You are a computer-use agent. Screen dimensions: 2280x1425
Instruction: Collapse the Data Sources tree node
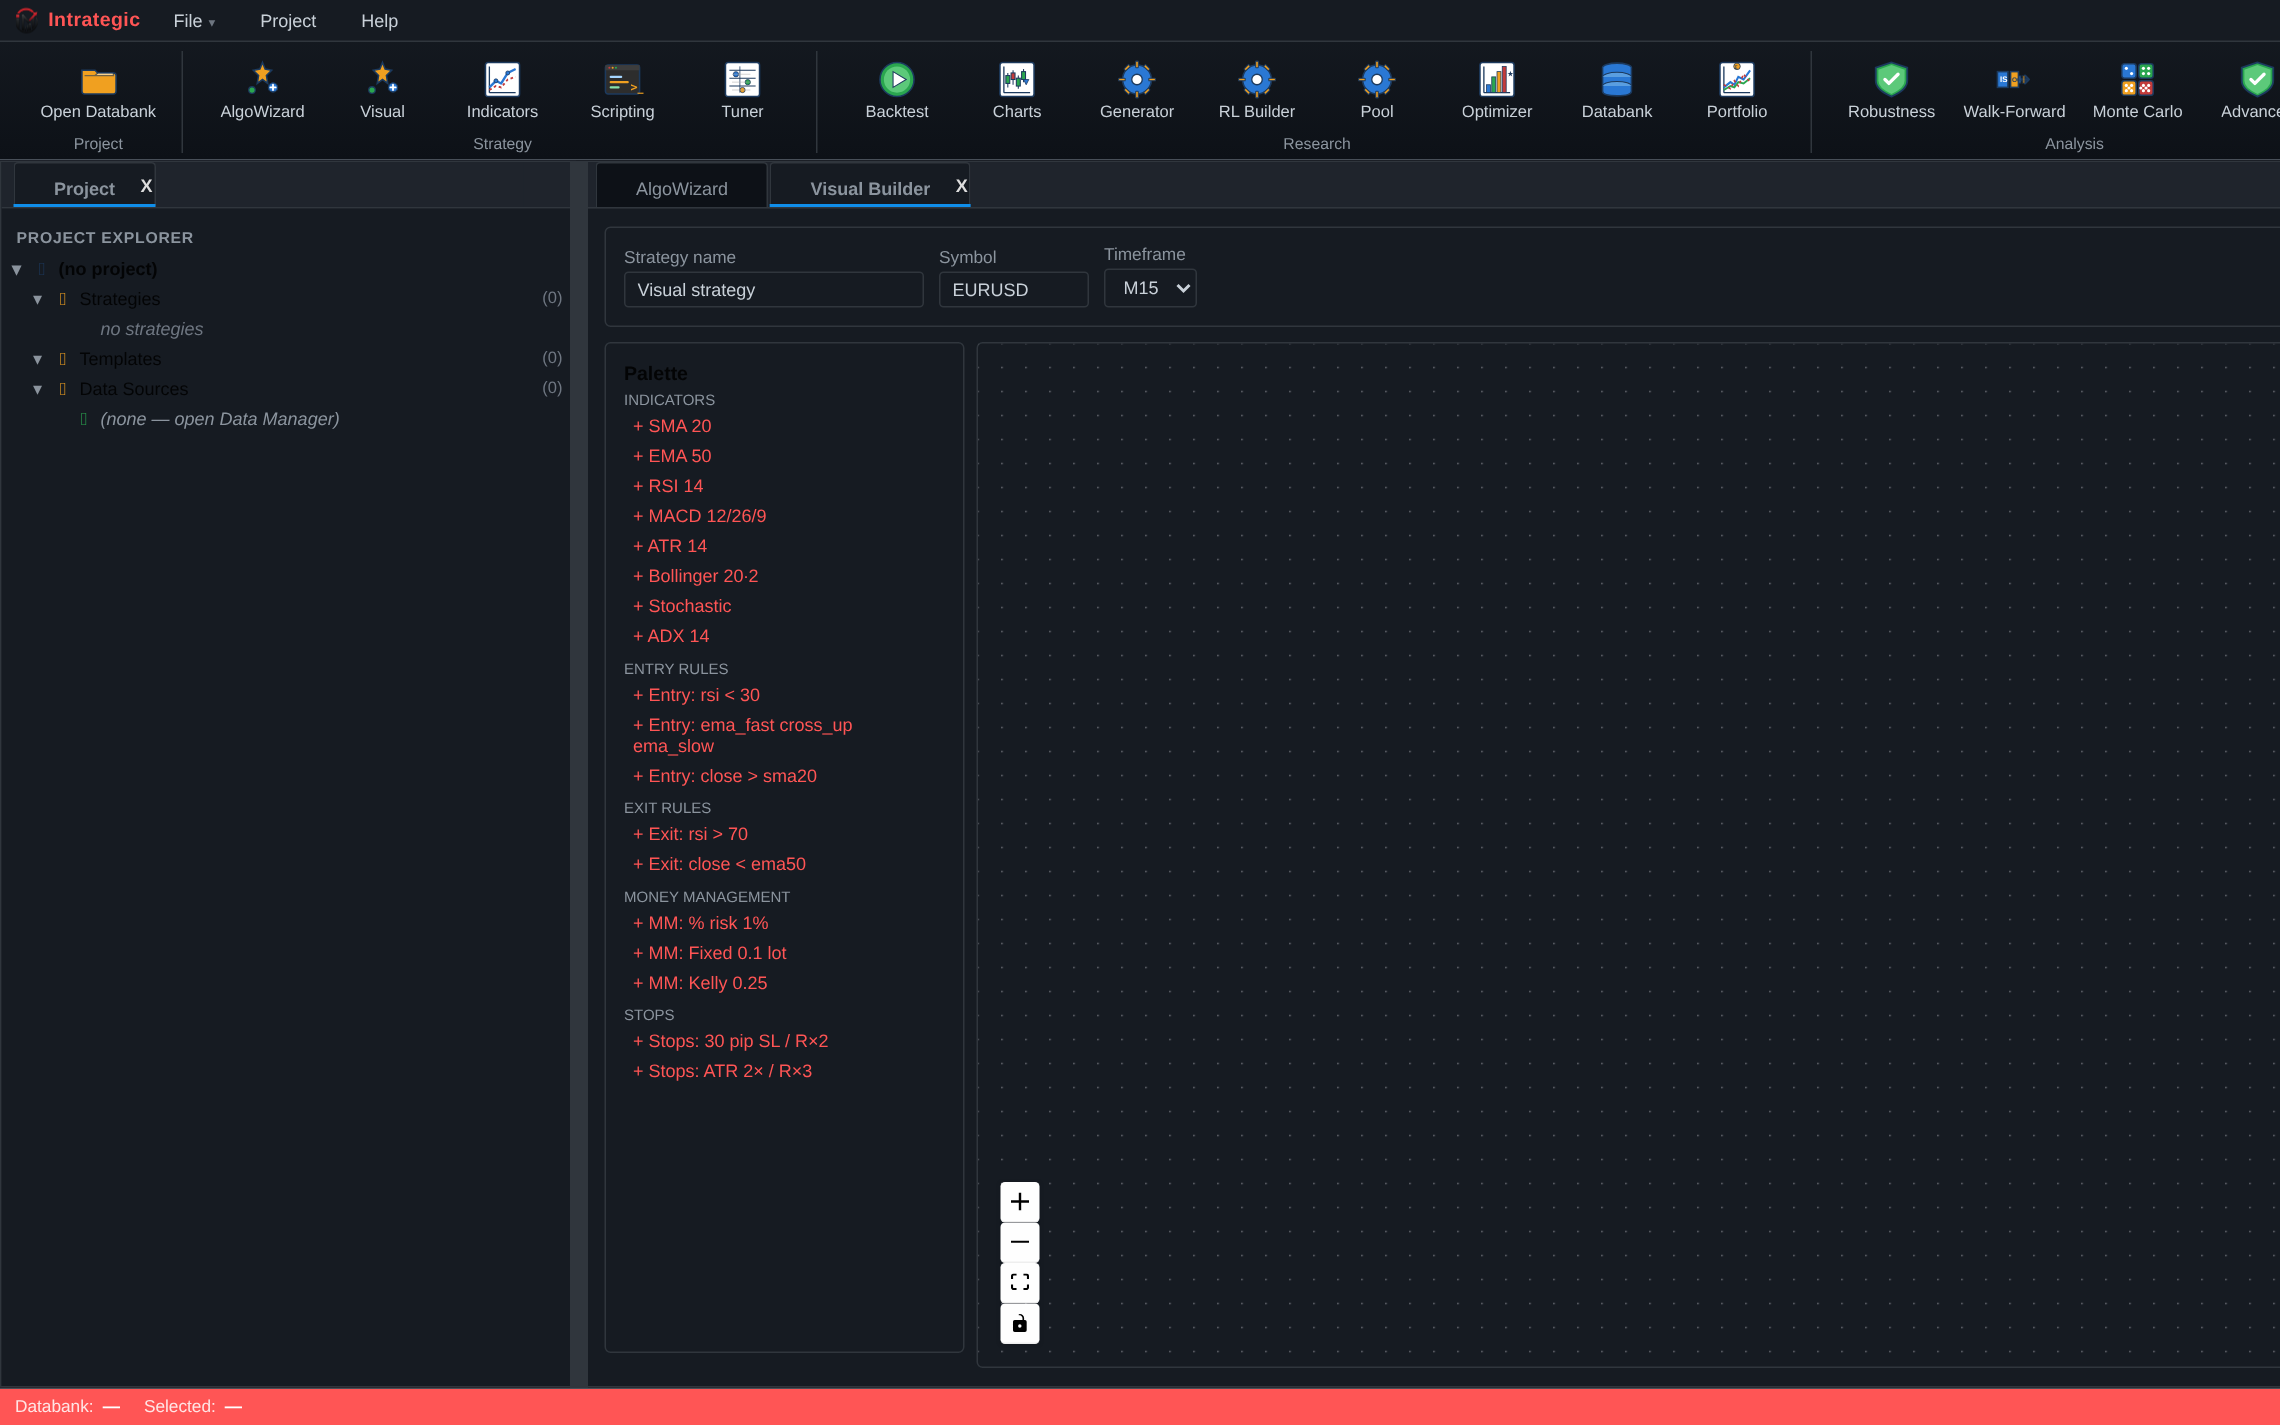click(37, 389)
